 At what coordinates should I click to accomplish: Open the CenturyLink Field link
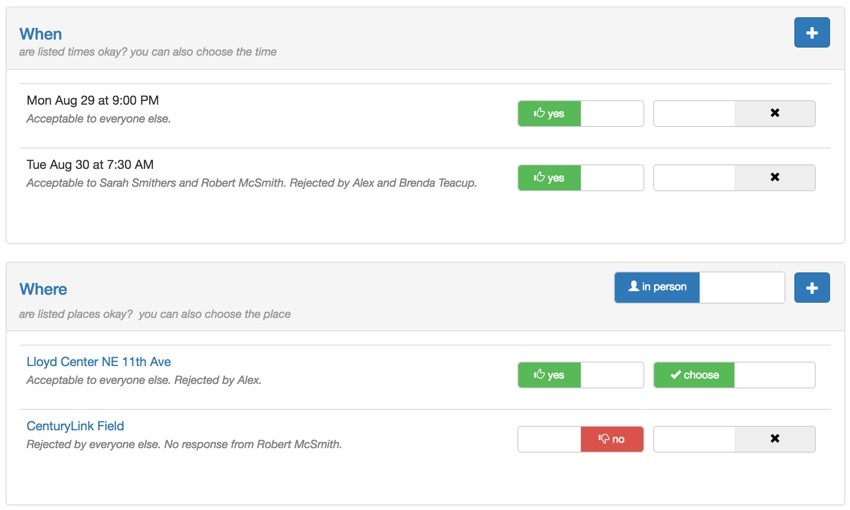tap(75, 426)
